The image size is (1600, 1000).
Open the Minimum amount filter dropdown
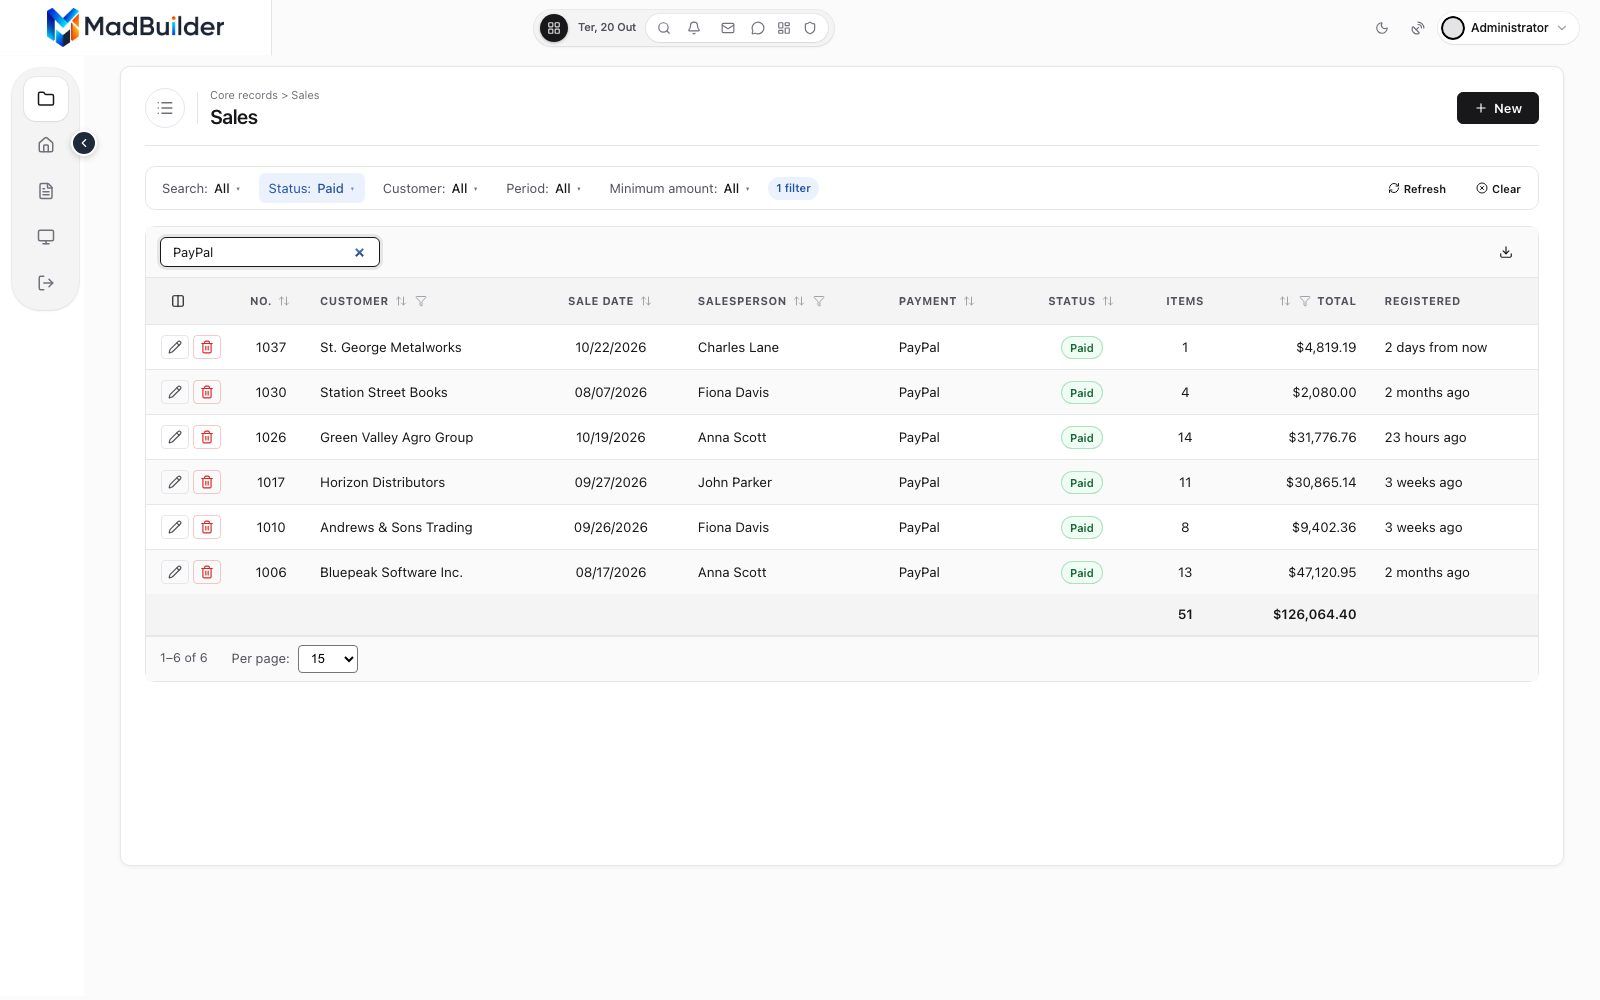(x=679, y=188)
